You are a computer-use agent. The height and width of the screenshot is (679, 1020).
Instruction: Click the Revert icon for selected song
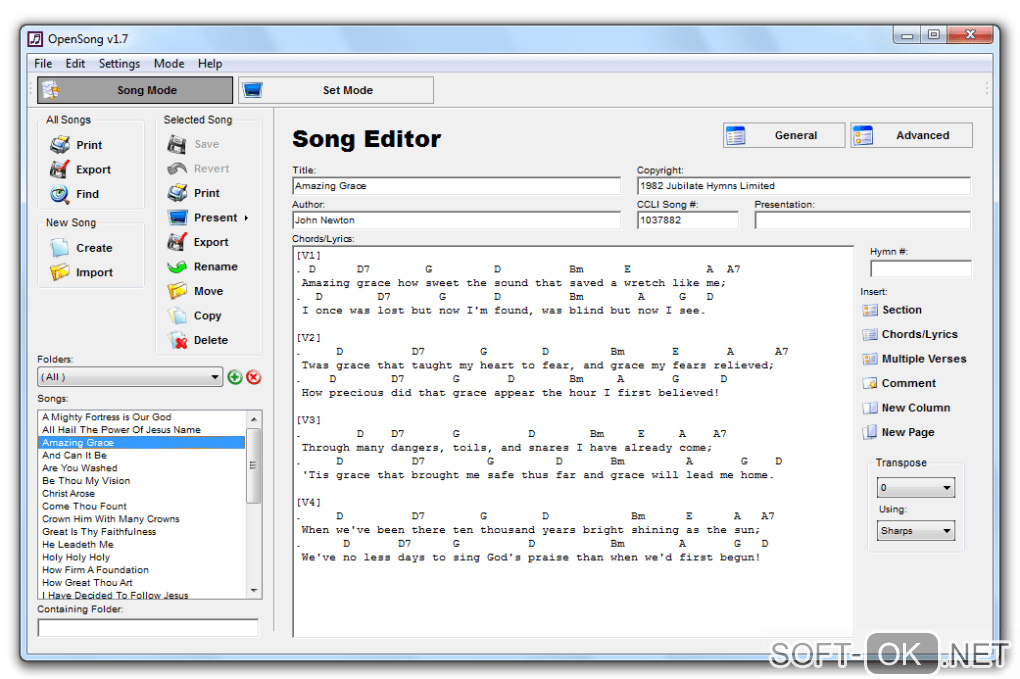pyautogui.click(x=176, y=168)
